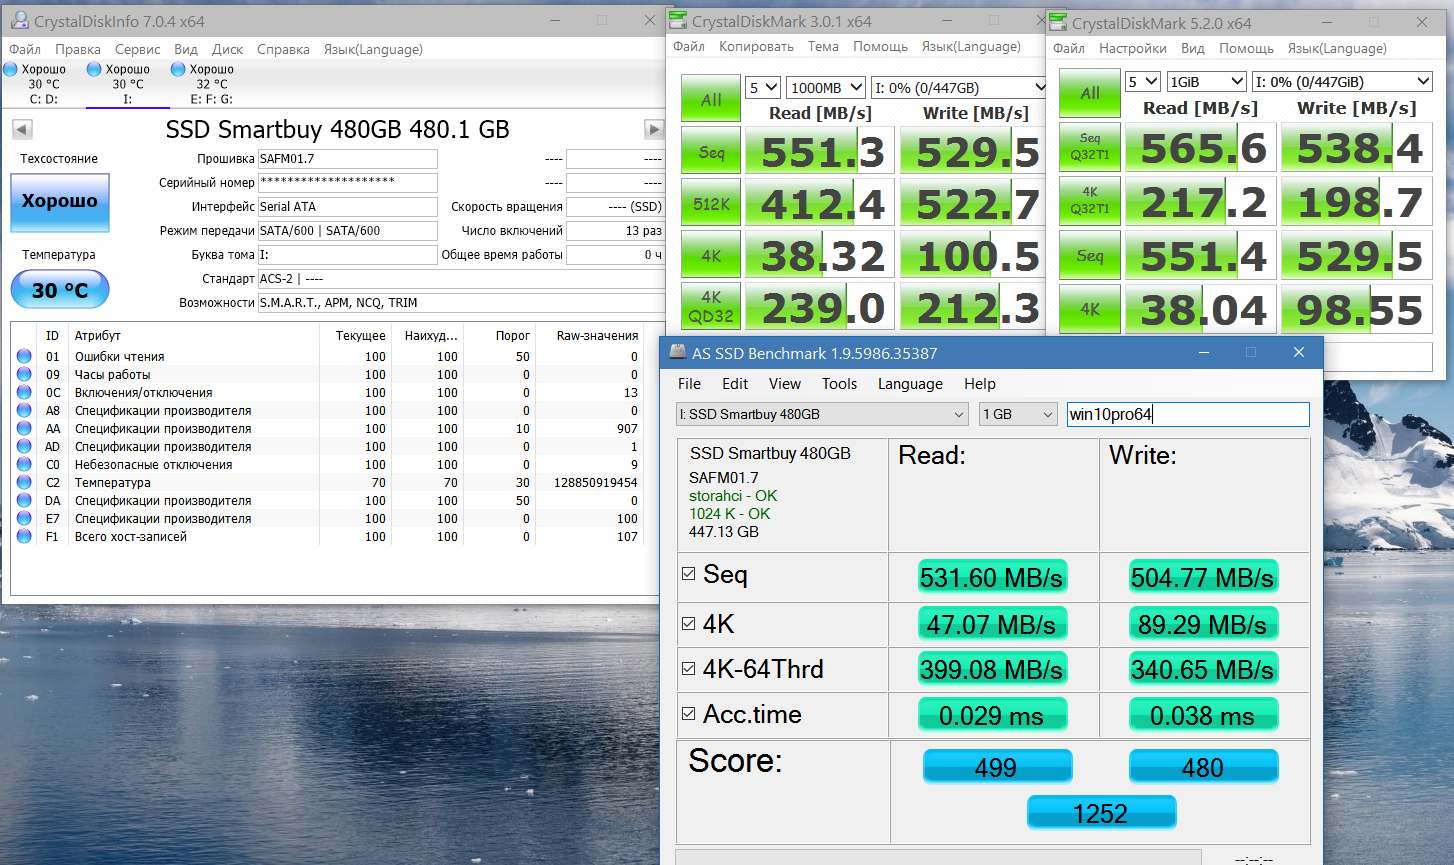This screenshot has height=865, width=1454.
Task: Open Копировать menu in CrystalDiskMark 3.0.1
Action: tap(756, 46)
